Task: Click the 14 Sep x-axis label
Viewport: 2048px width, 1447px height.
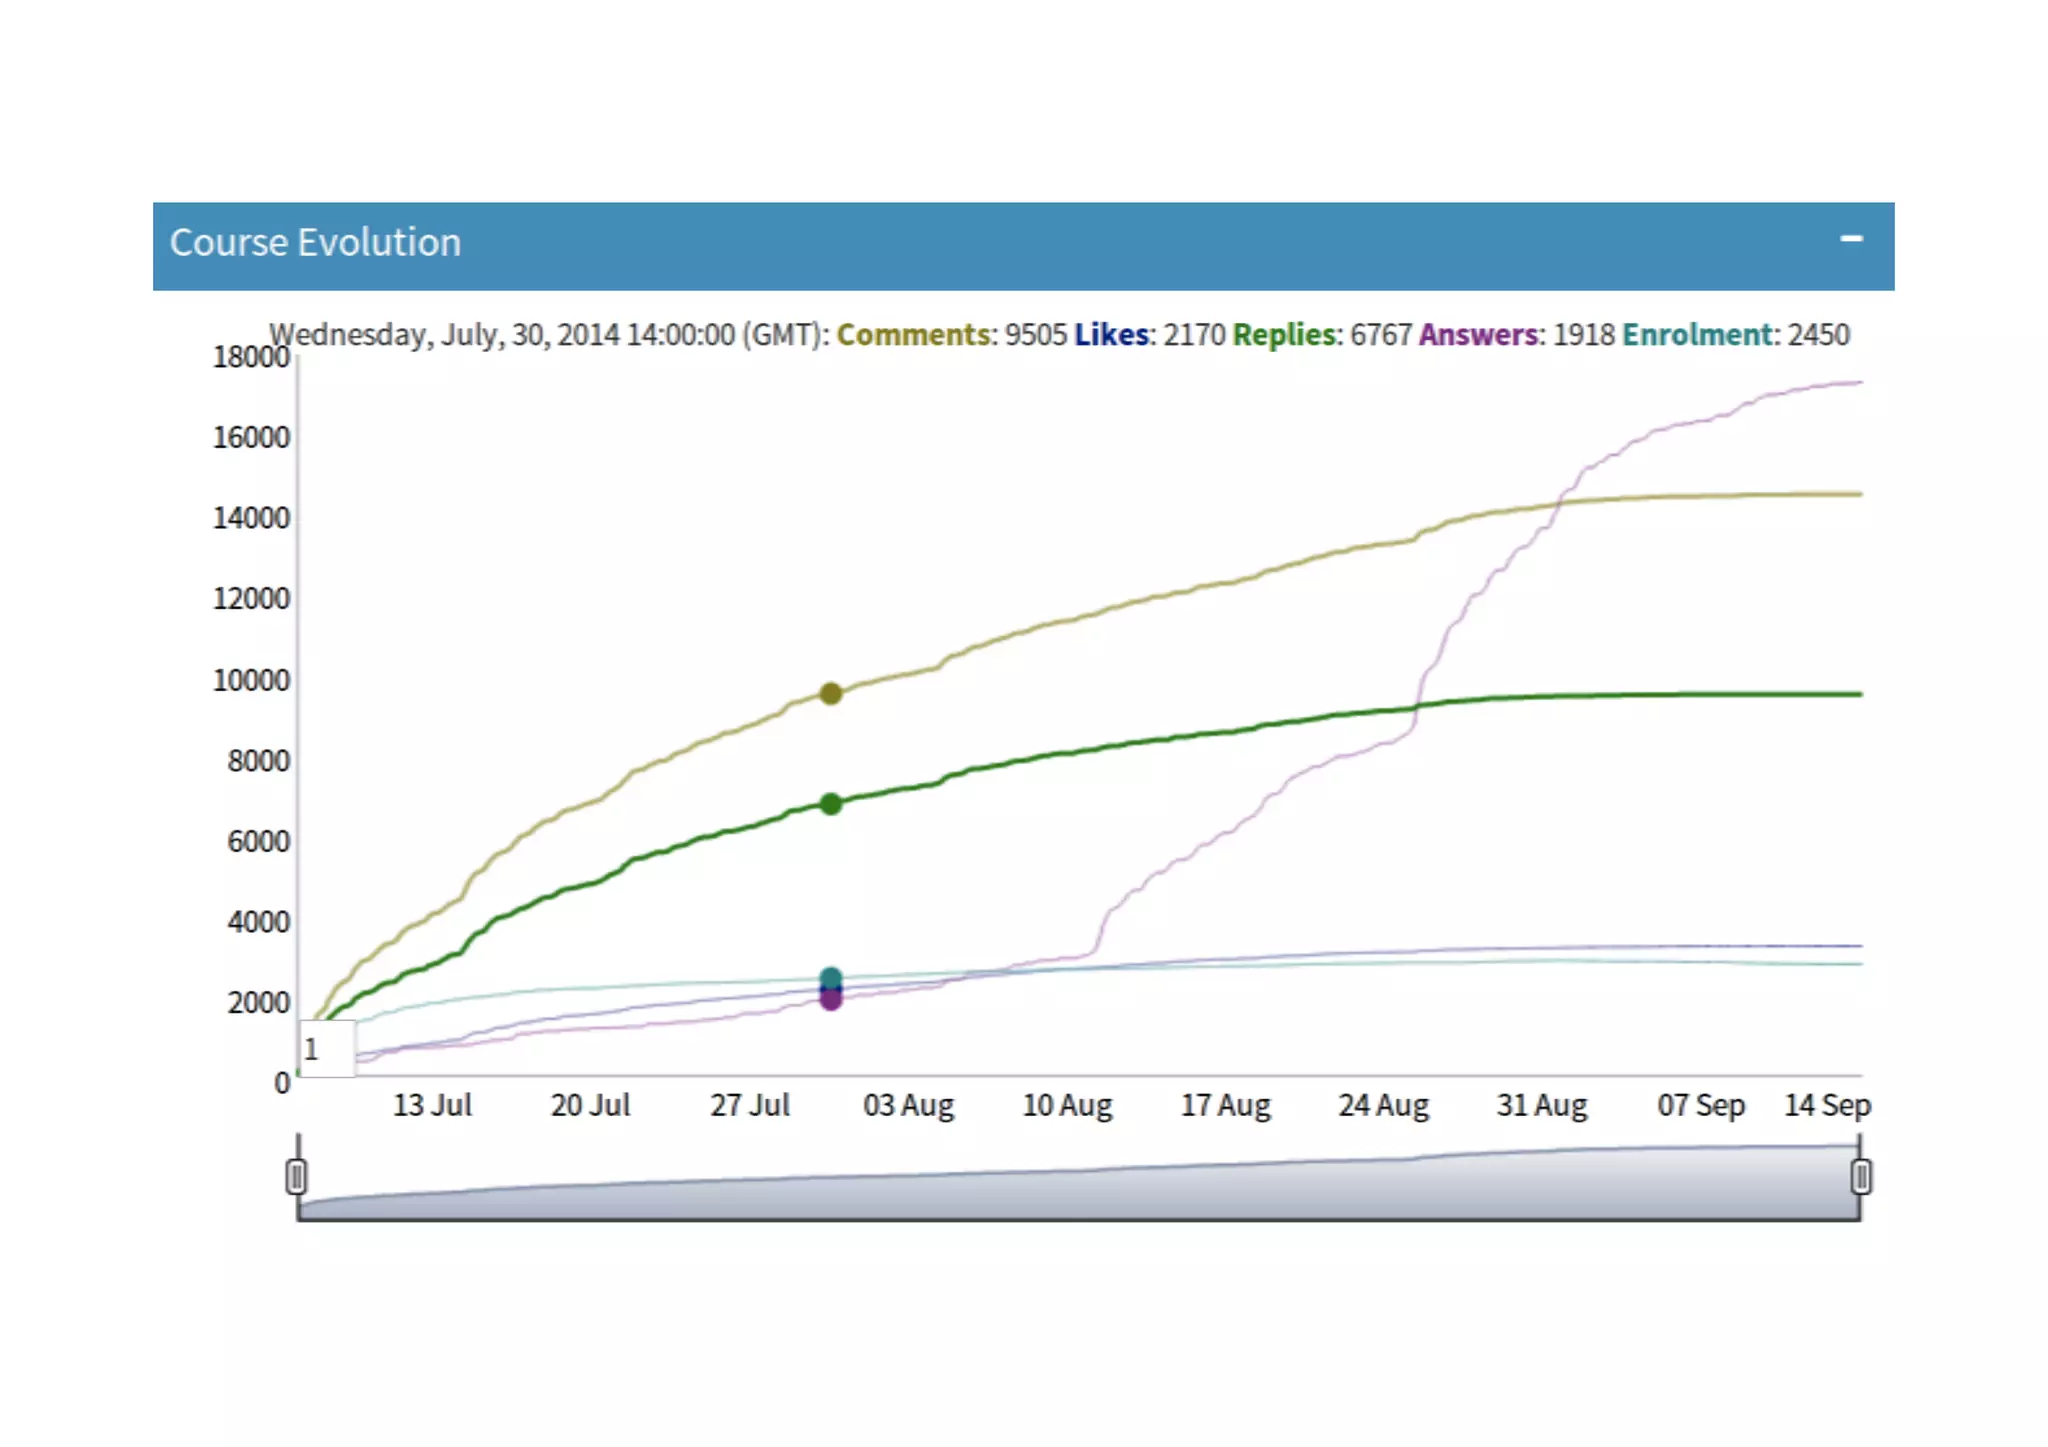Action: (x=1827, y=1105)
